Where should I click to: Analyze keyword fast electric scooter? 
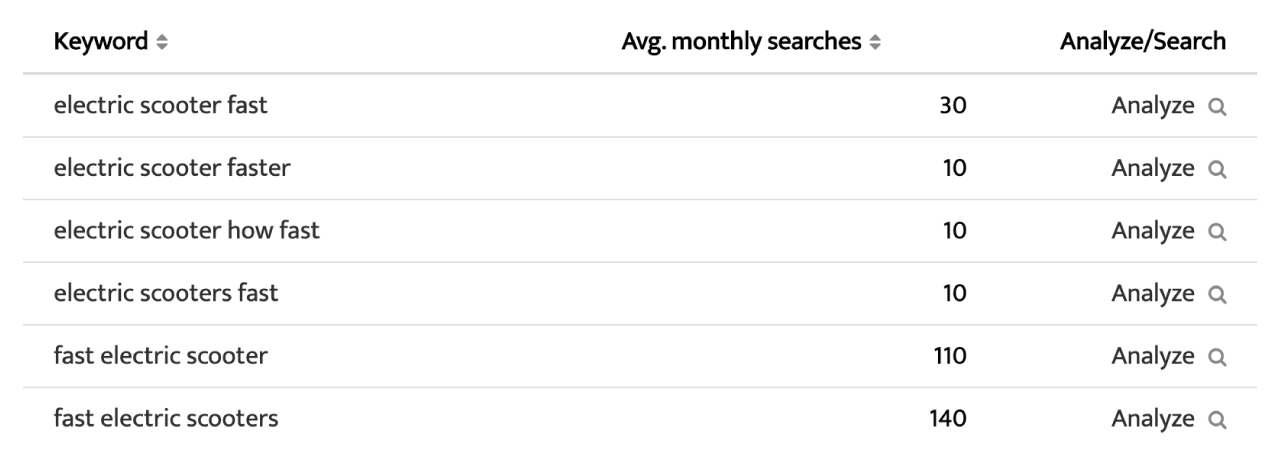coord(1153,357)
